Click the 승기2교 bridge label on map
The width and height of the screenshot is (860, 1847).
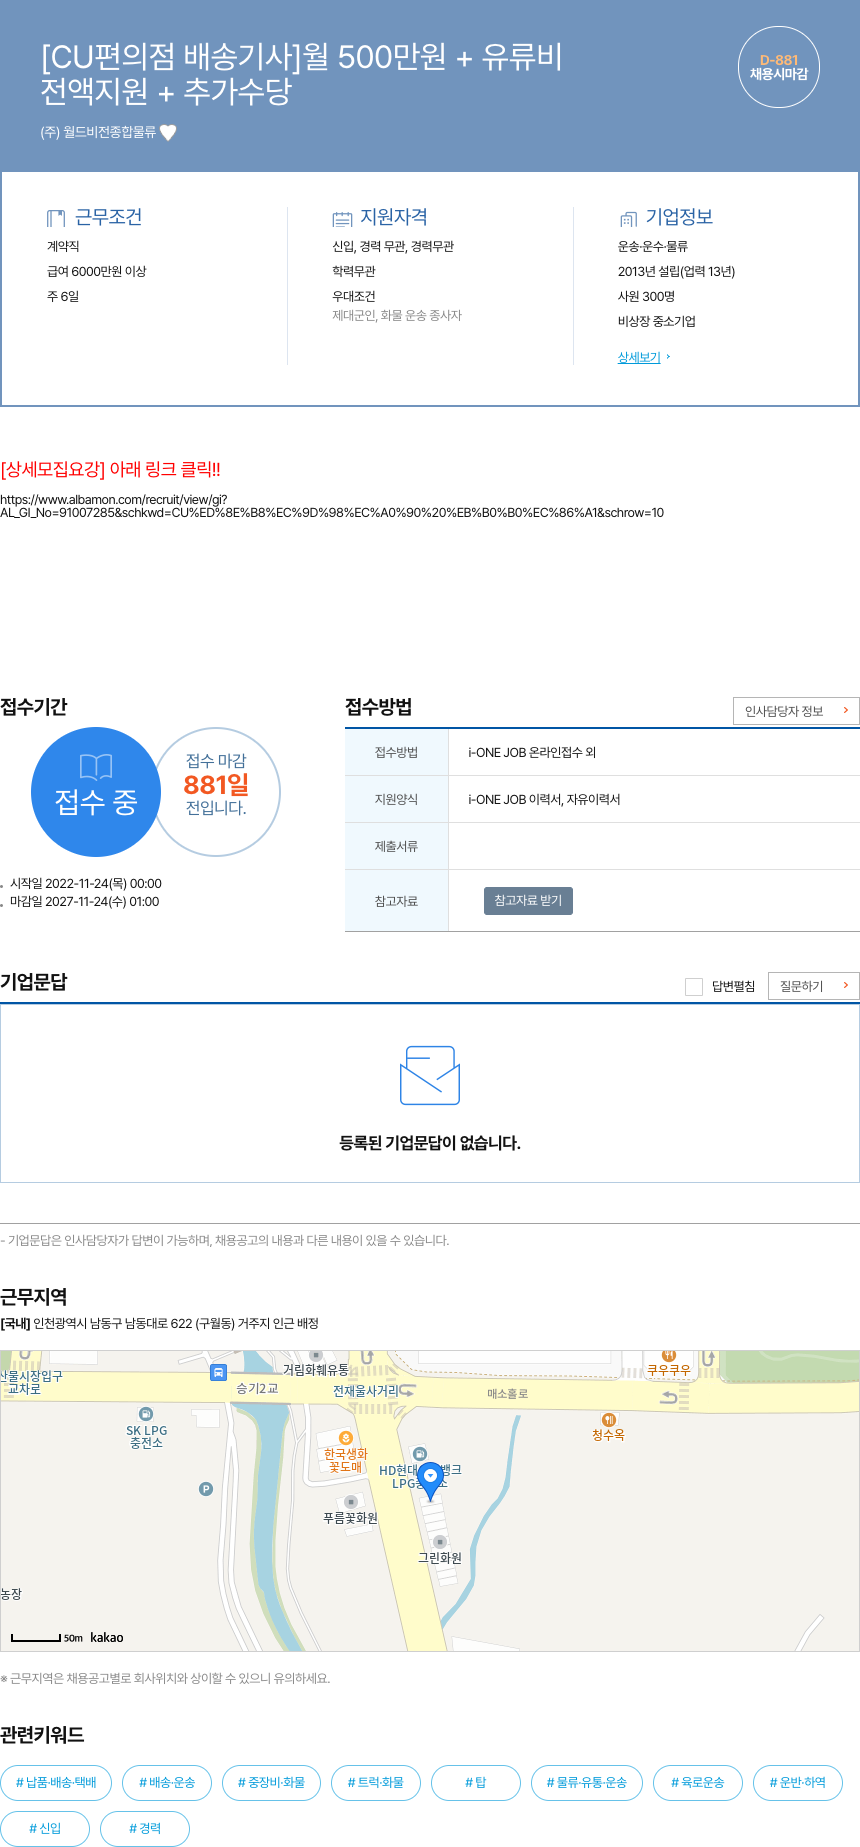[x=257, y=1388]
